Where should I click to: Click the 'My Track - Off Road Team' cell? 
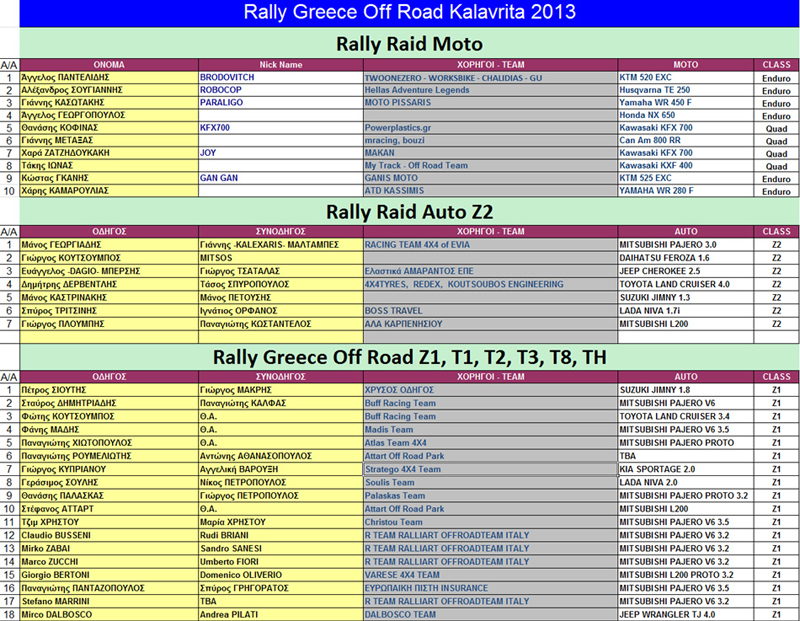pyautogui.click(x=490, y=165)
